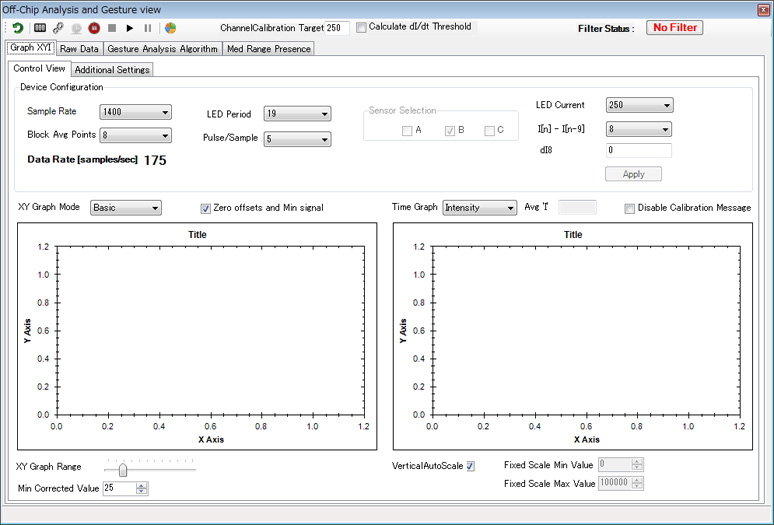
Task: Click the colorful pie chart icon
Action: pos(171,28)
